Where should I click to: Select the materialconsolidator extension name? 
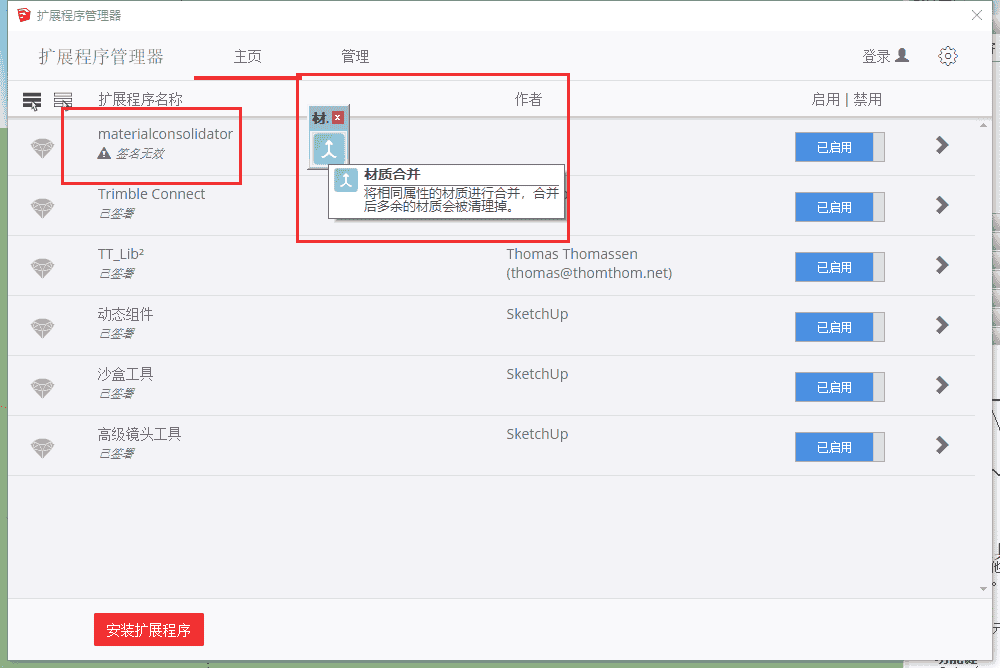(x=165, y=134)
